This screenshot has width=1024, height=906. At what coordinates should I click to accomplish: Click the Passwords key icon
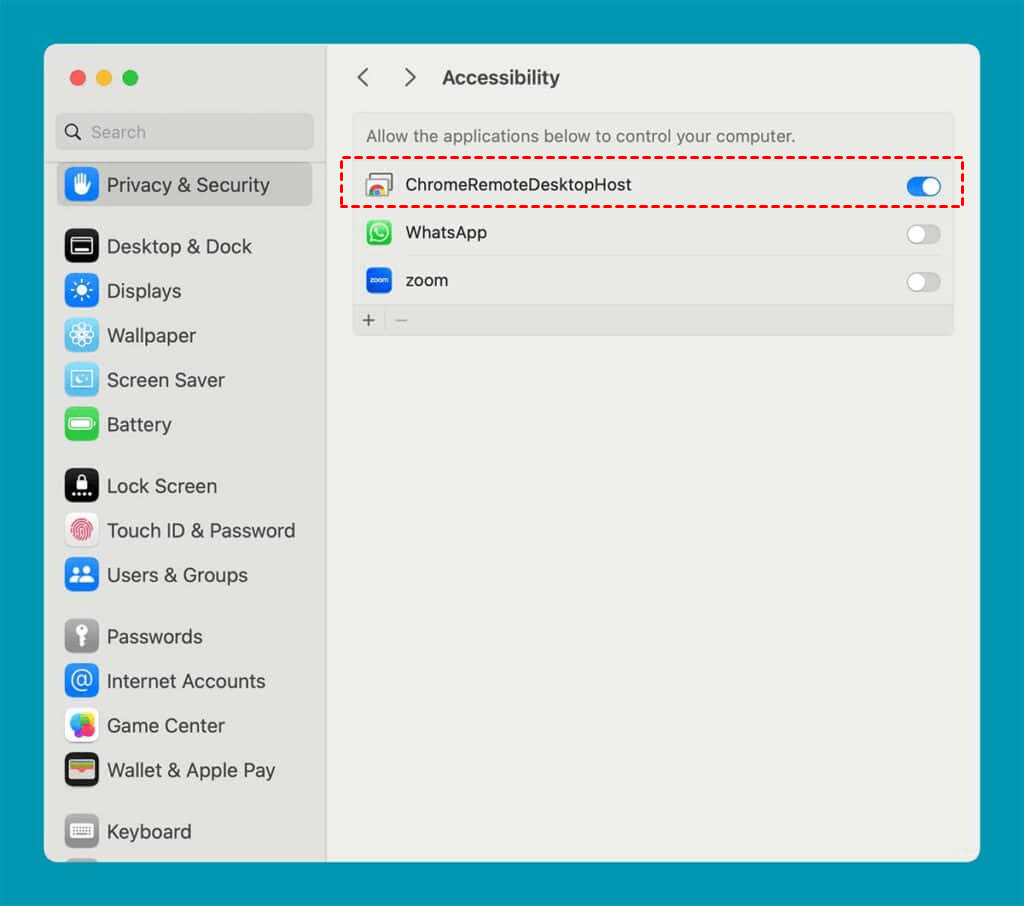(82, 636)
